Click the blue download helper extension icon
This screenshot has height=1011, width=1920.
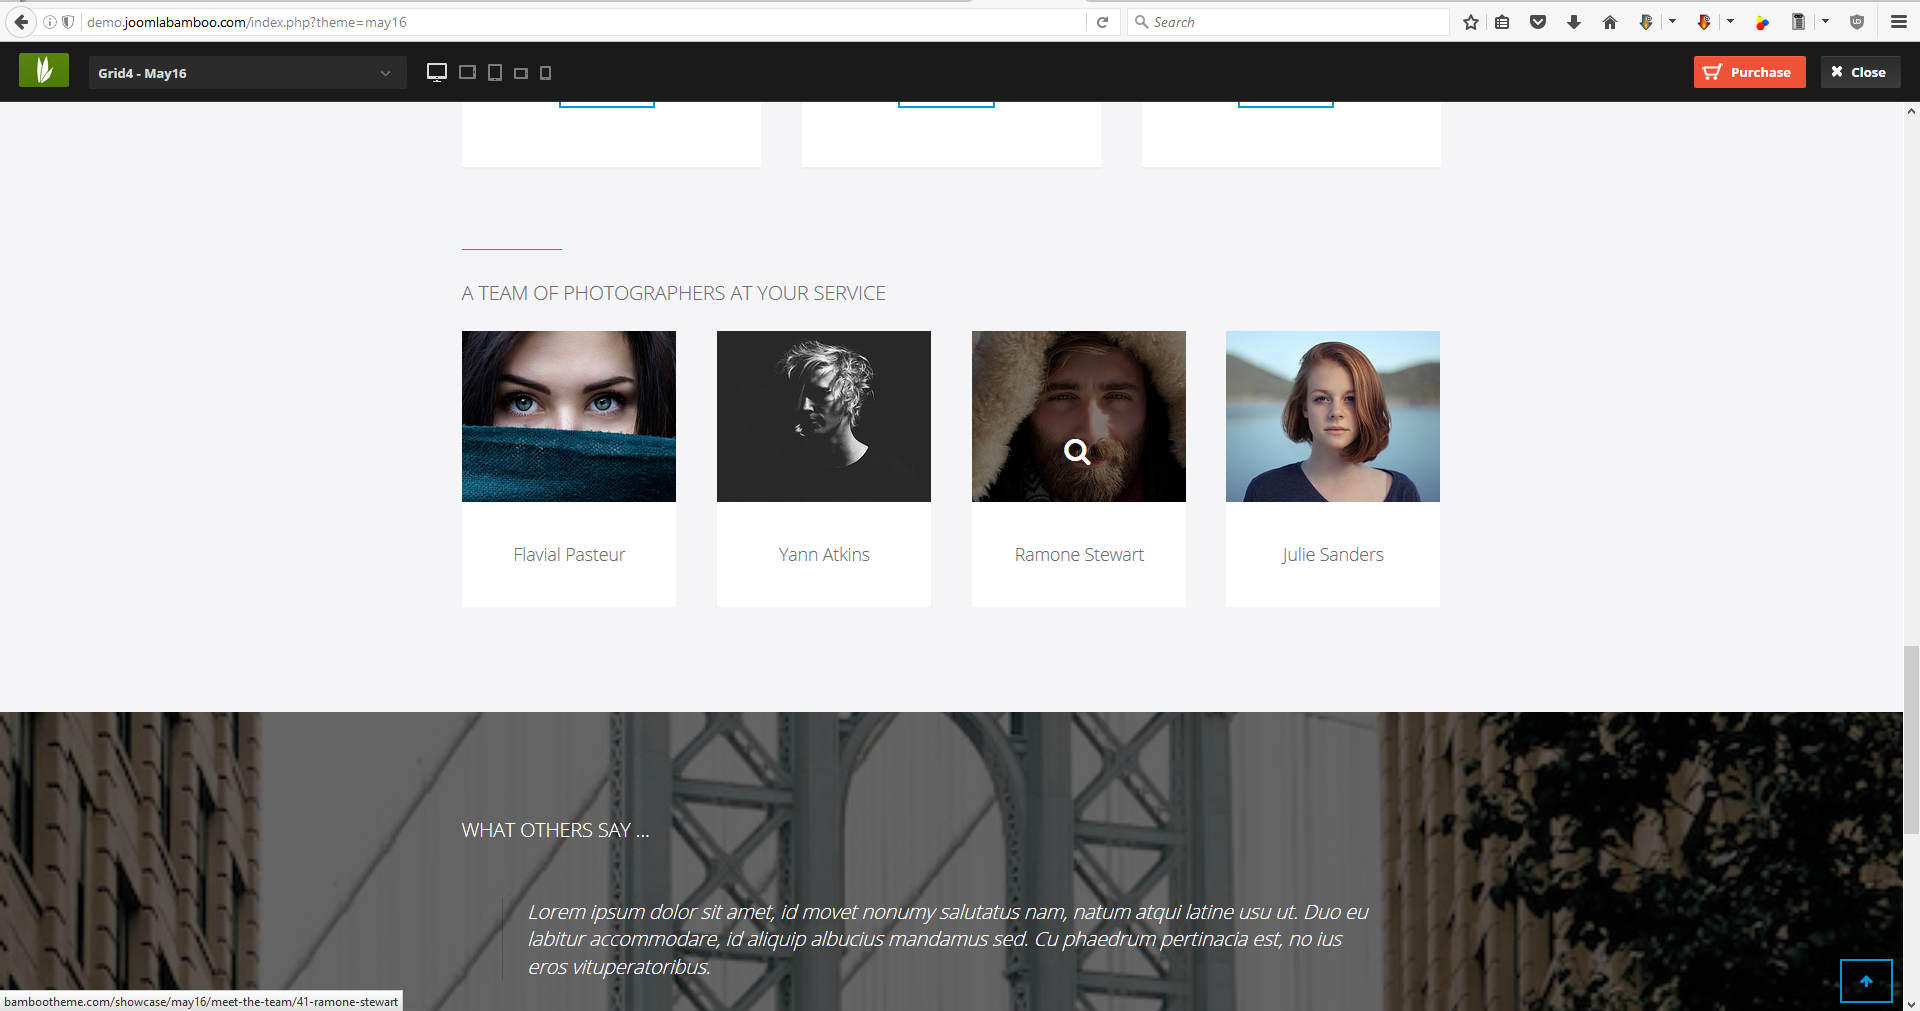[1646, 22]
